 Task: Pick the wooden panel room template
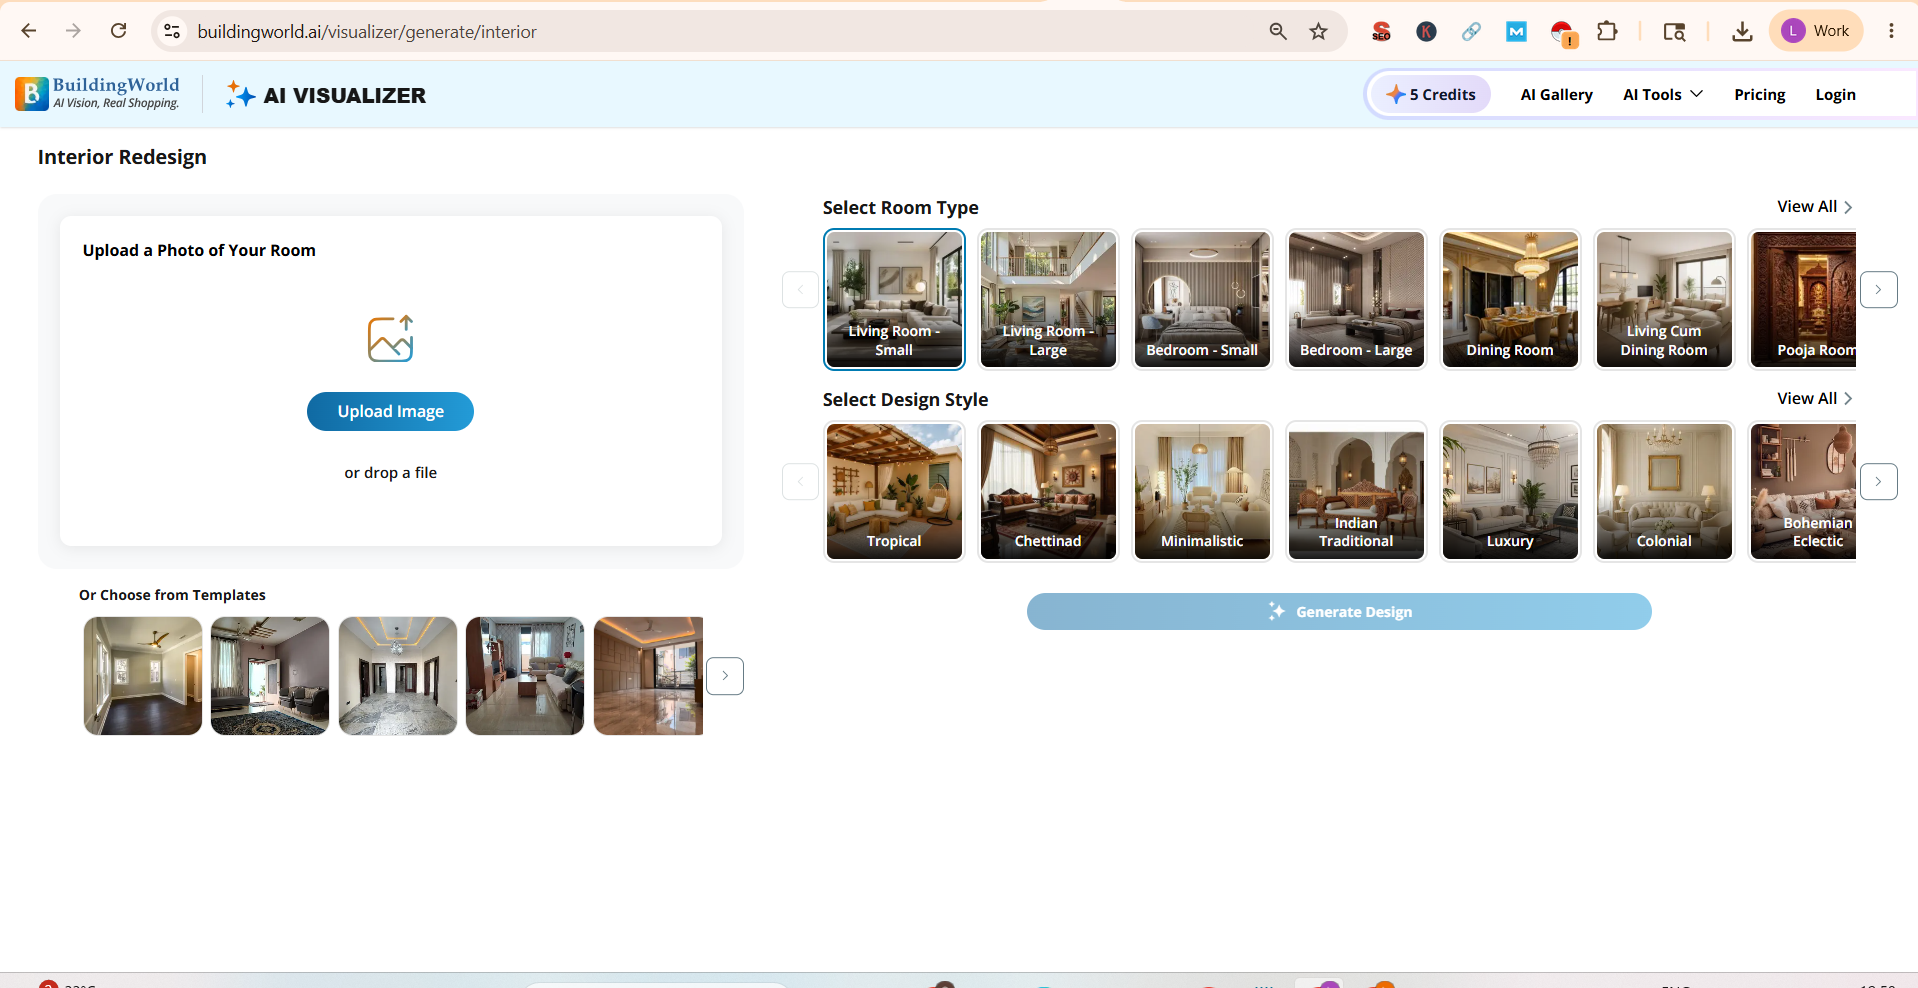tap(648, 676)
